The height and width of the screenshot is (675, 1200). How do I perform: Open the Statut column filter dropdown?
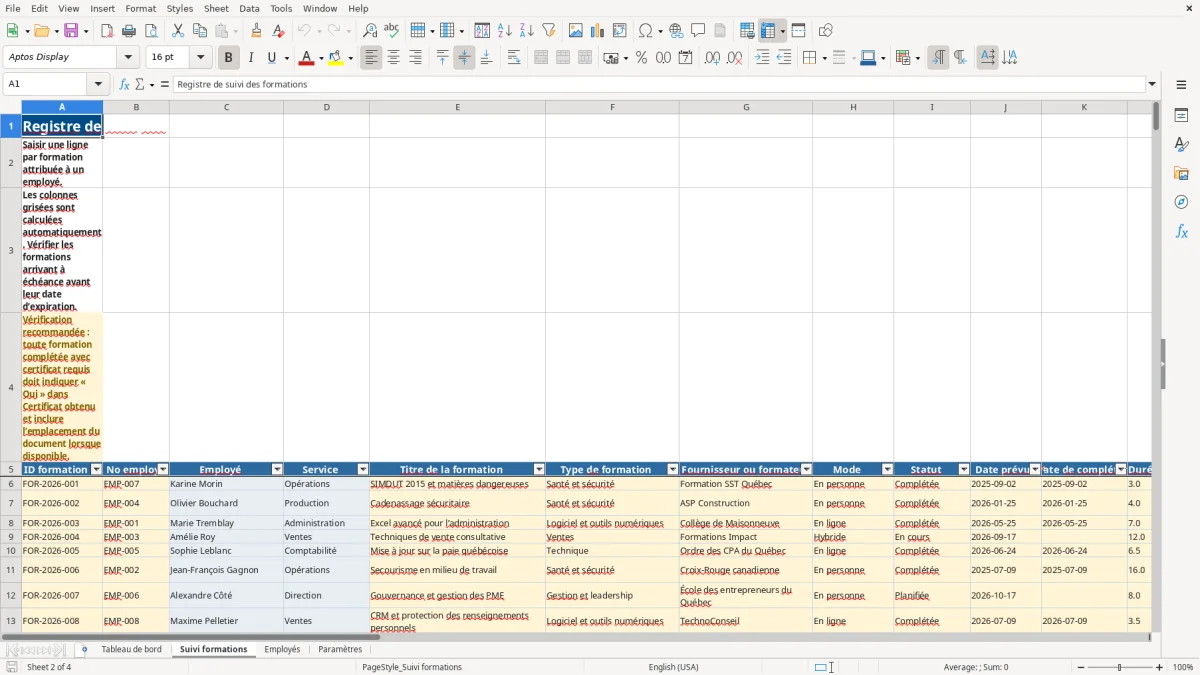point(964,469)
